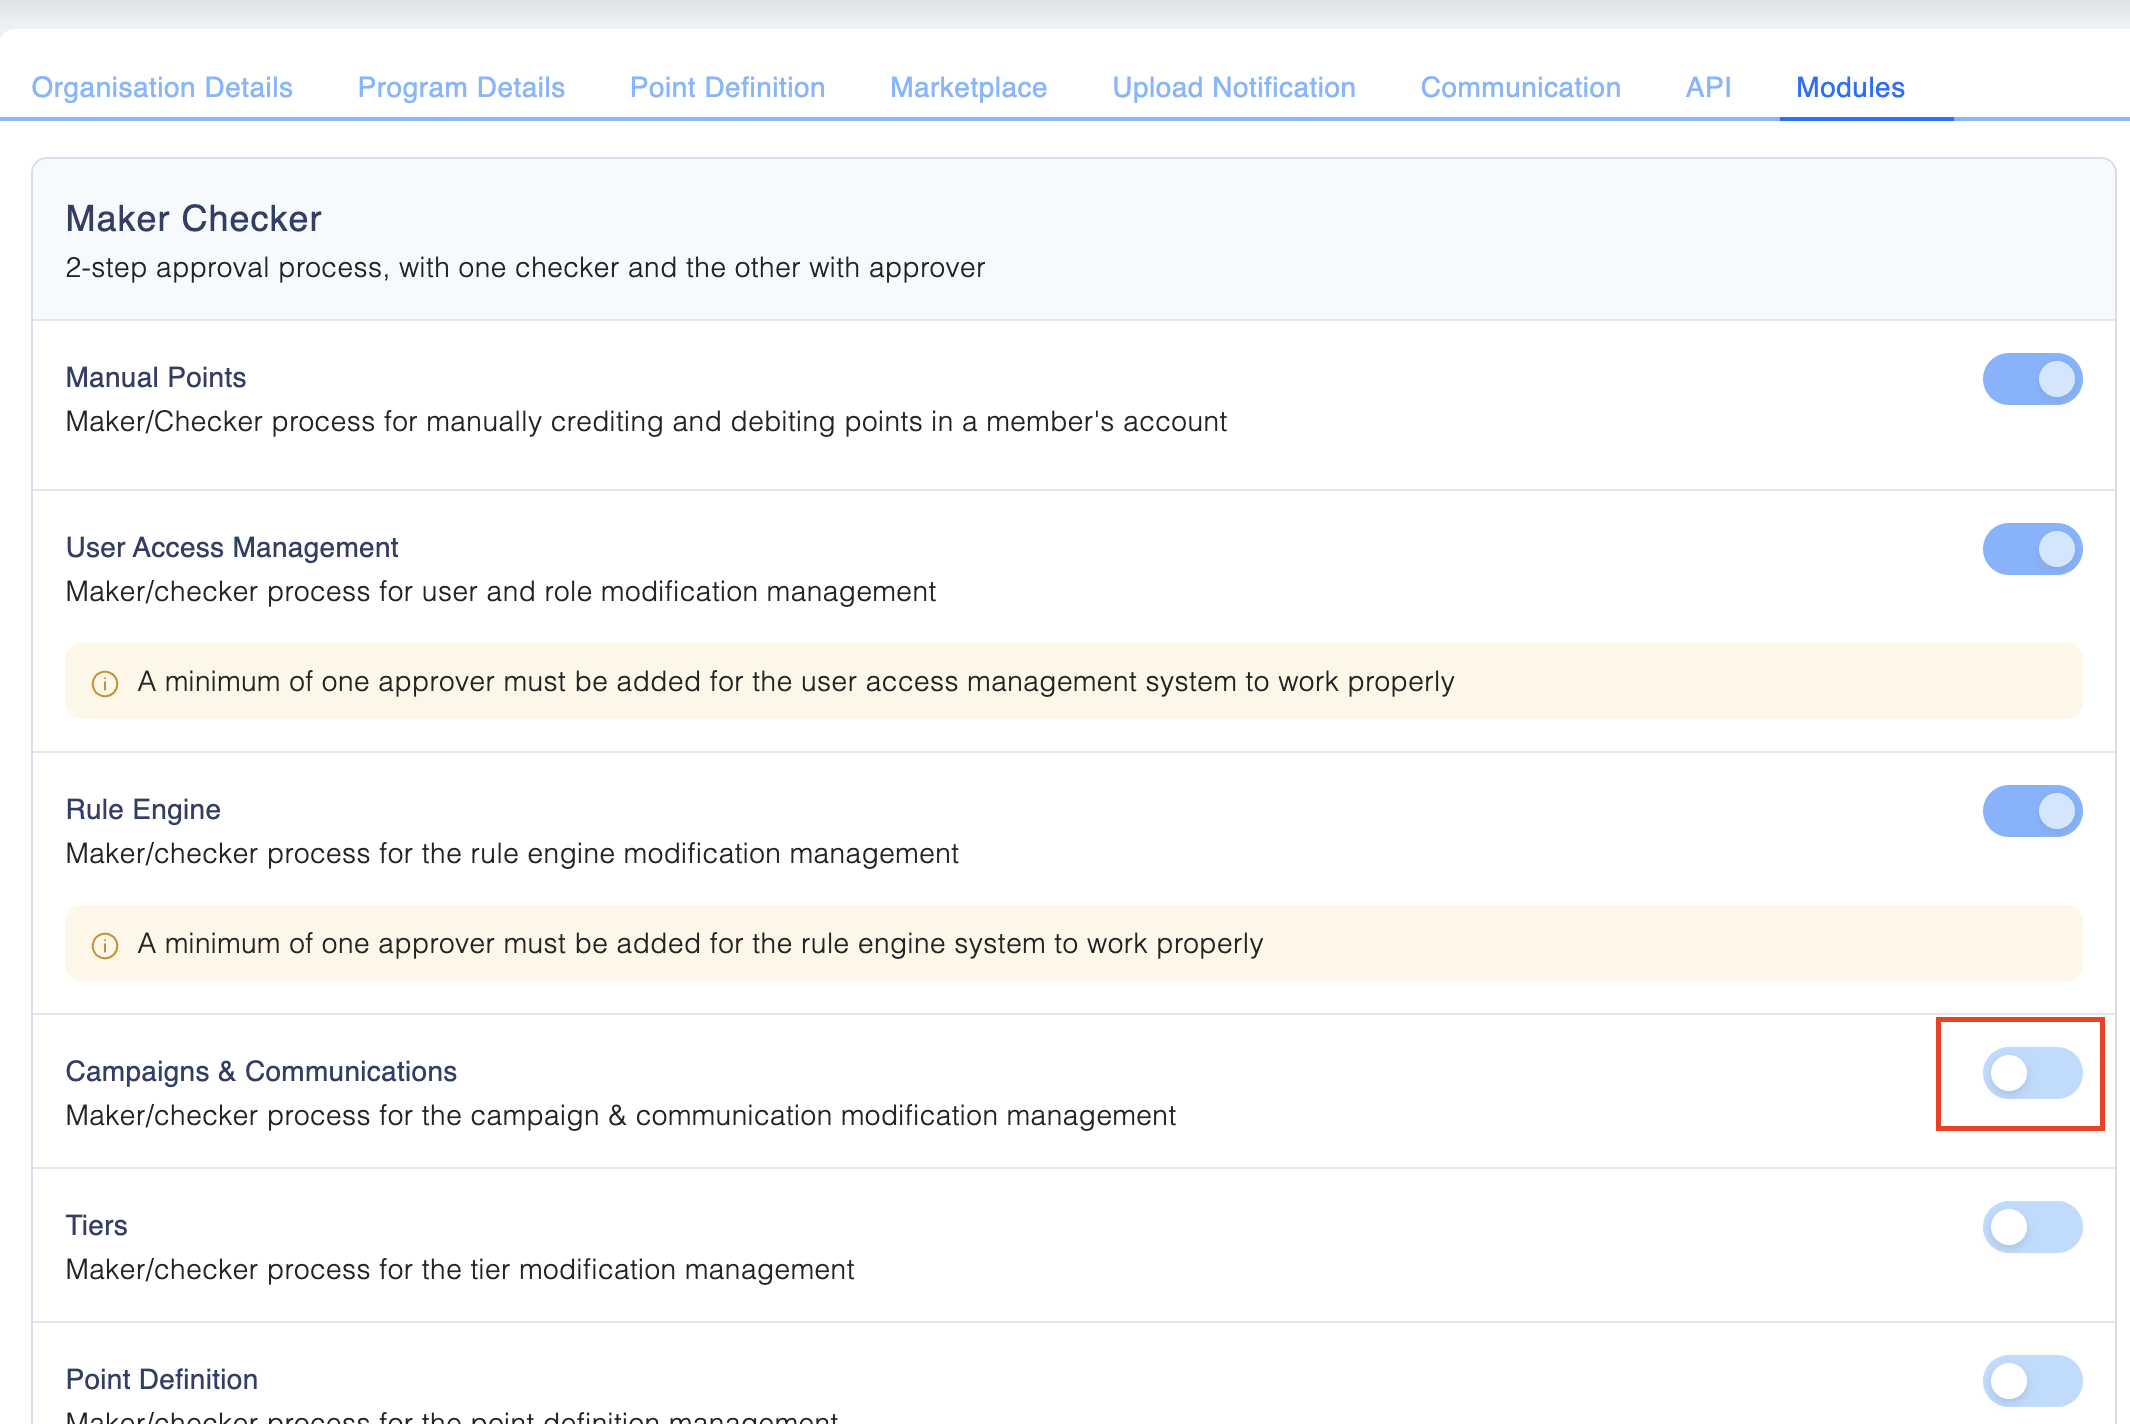Click info icon in user access warning
2130x1424 pixels.
pos(105,683)
